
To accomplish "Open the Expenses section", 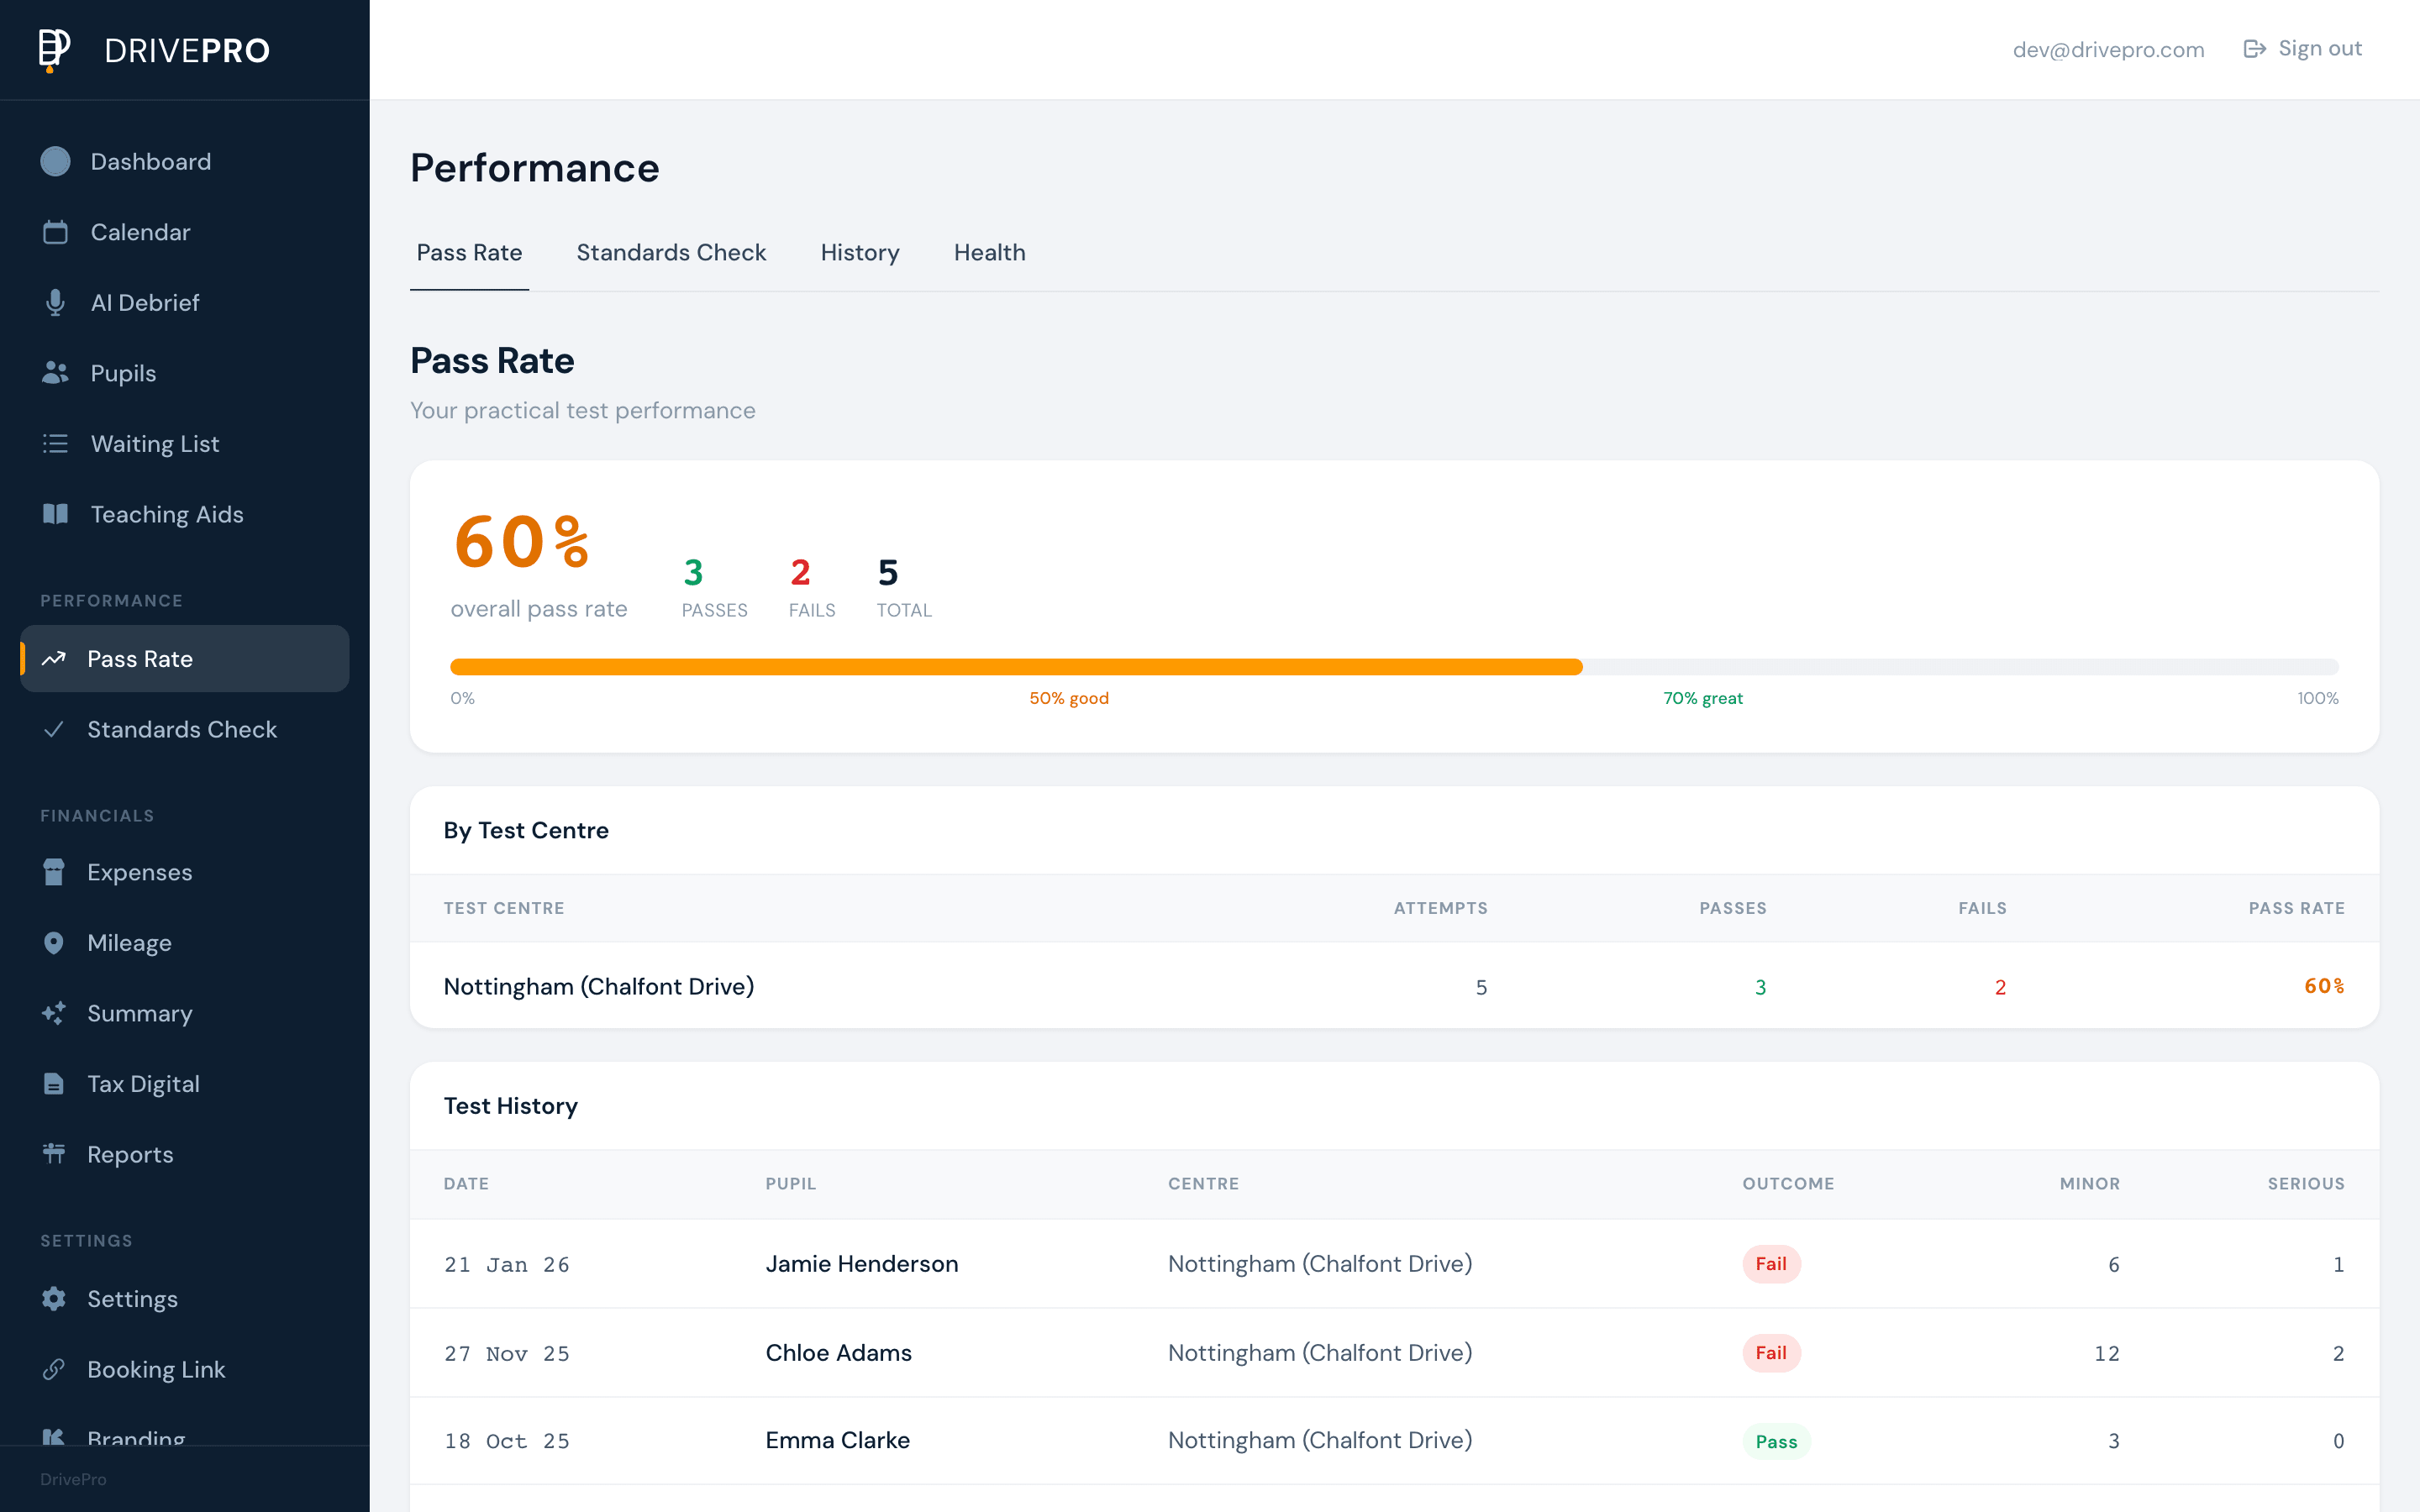I will 140,872.
